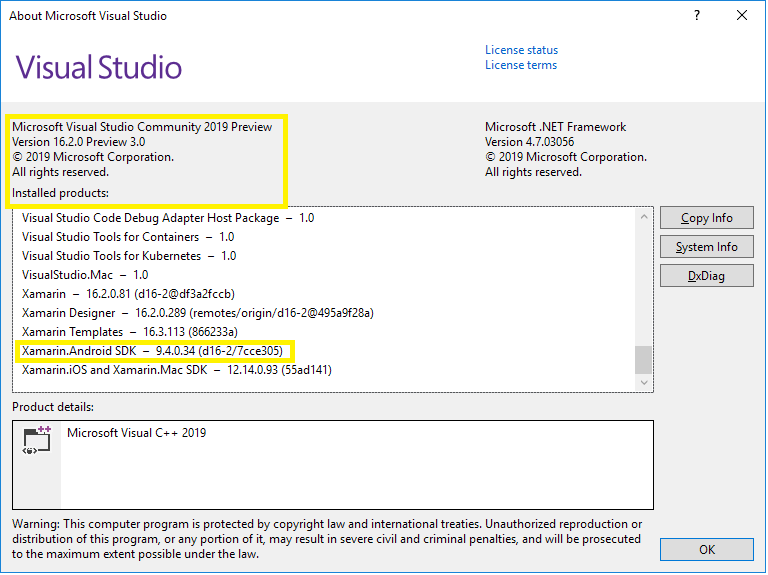The height and width of the screenshot is (575, 768).
Task: Select the Xamarin – 16.2.0.81 entry
Action: (128, 294)
